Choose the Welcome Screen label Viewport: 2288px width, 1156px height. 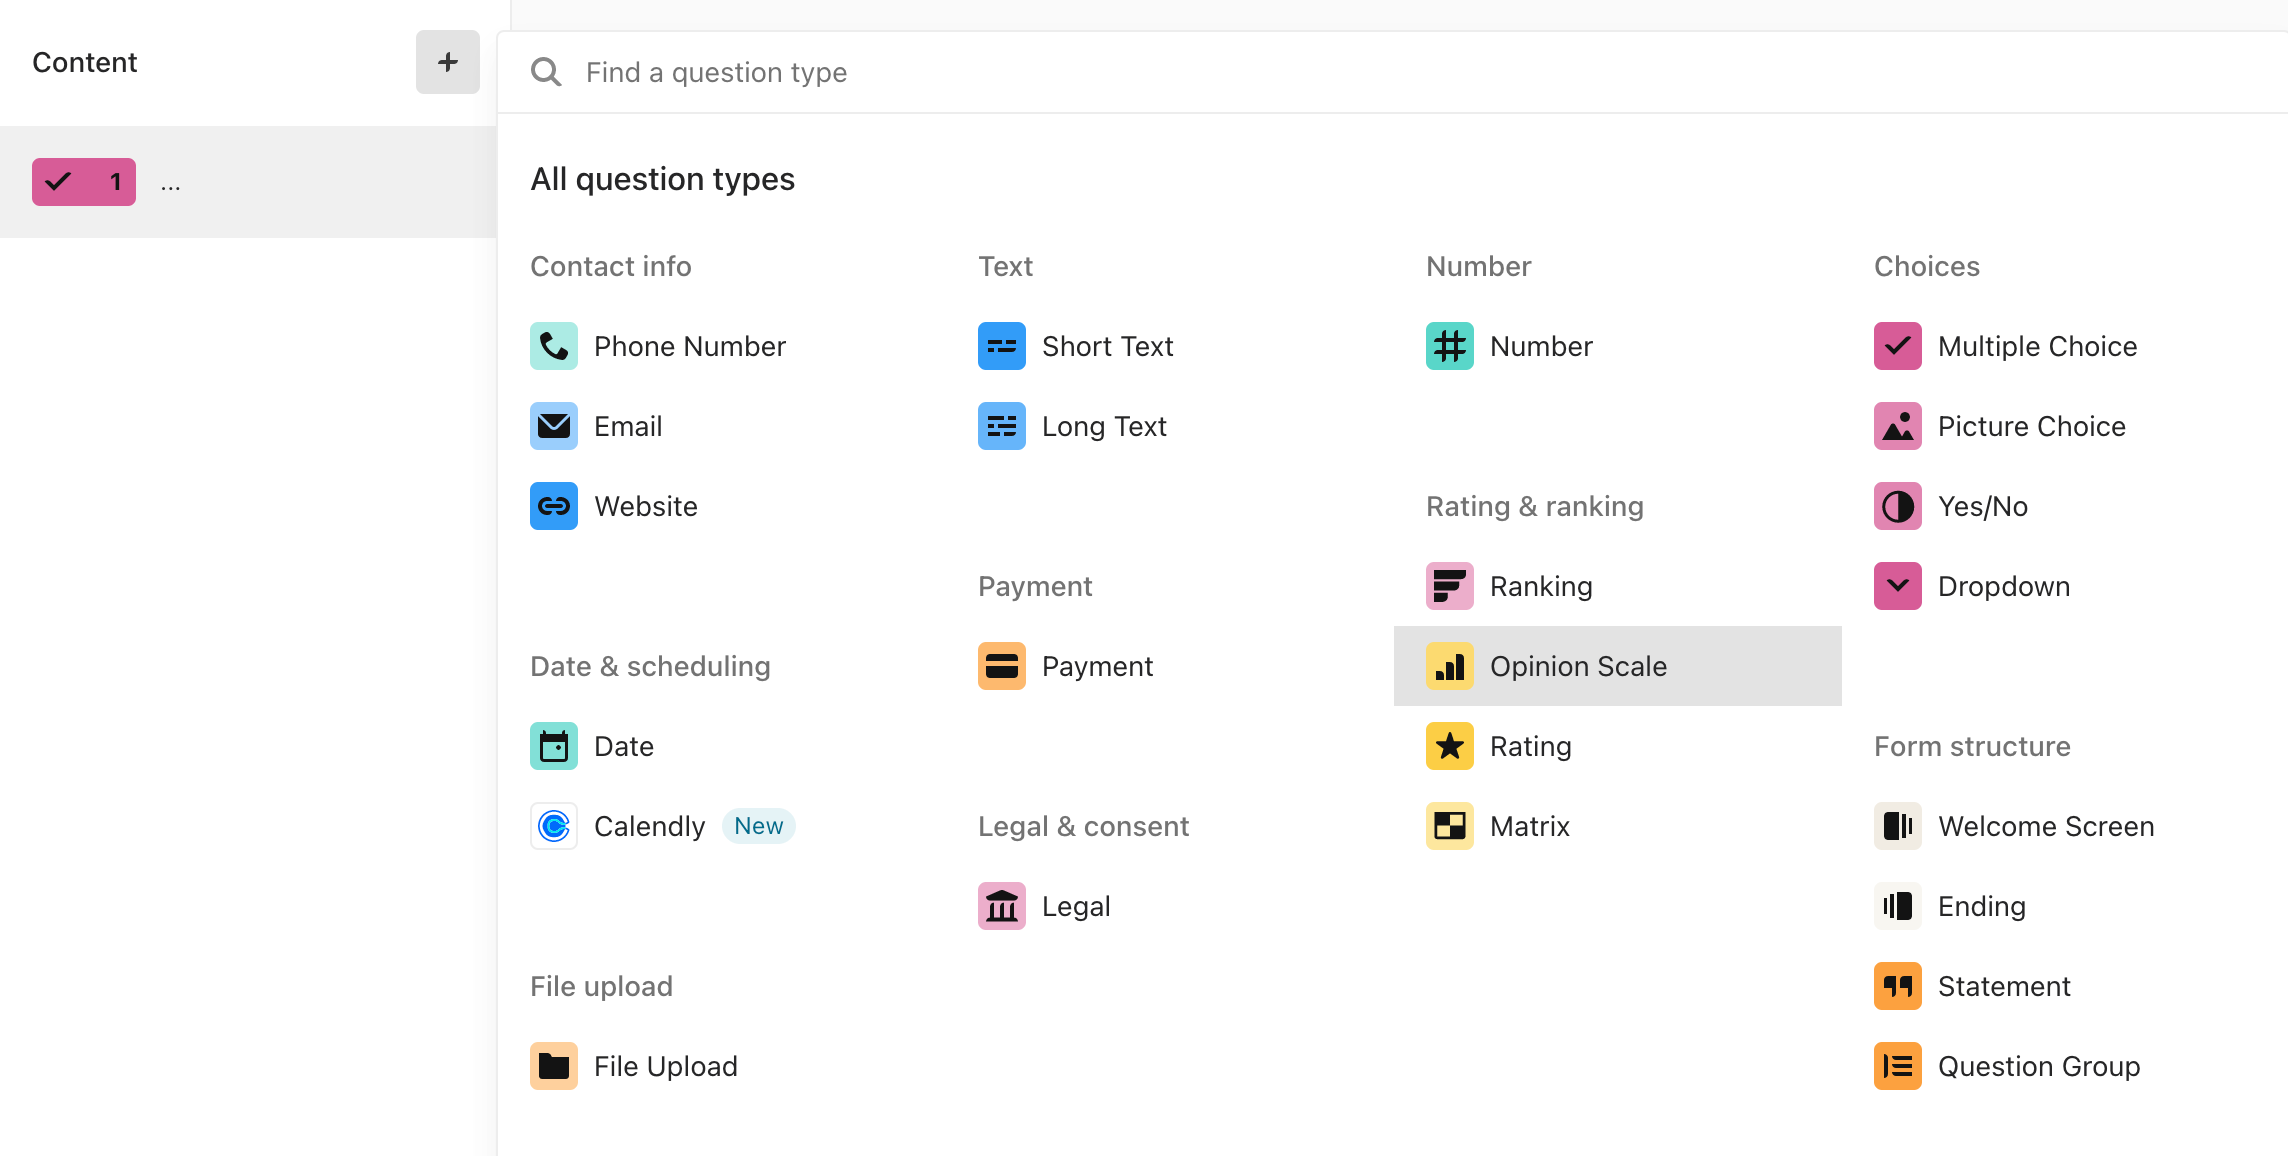click(2046, 826)
